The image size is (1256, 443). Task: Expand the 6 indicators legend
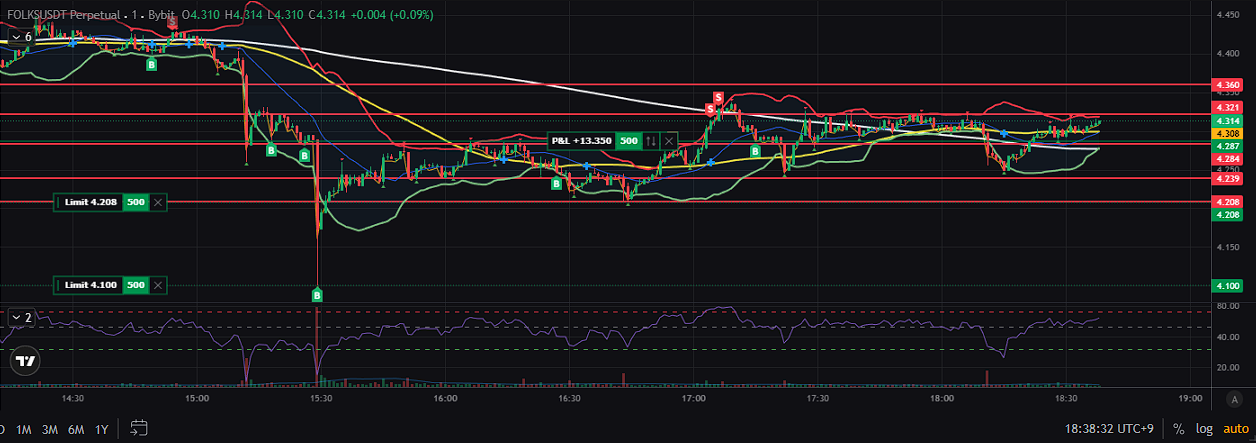(20, 36)
